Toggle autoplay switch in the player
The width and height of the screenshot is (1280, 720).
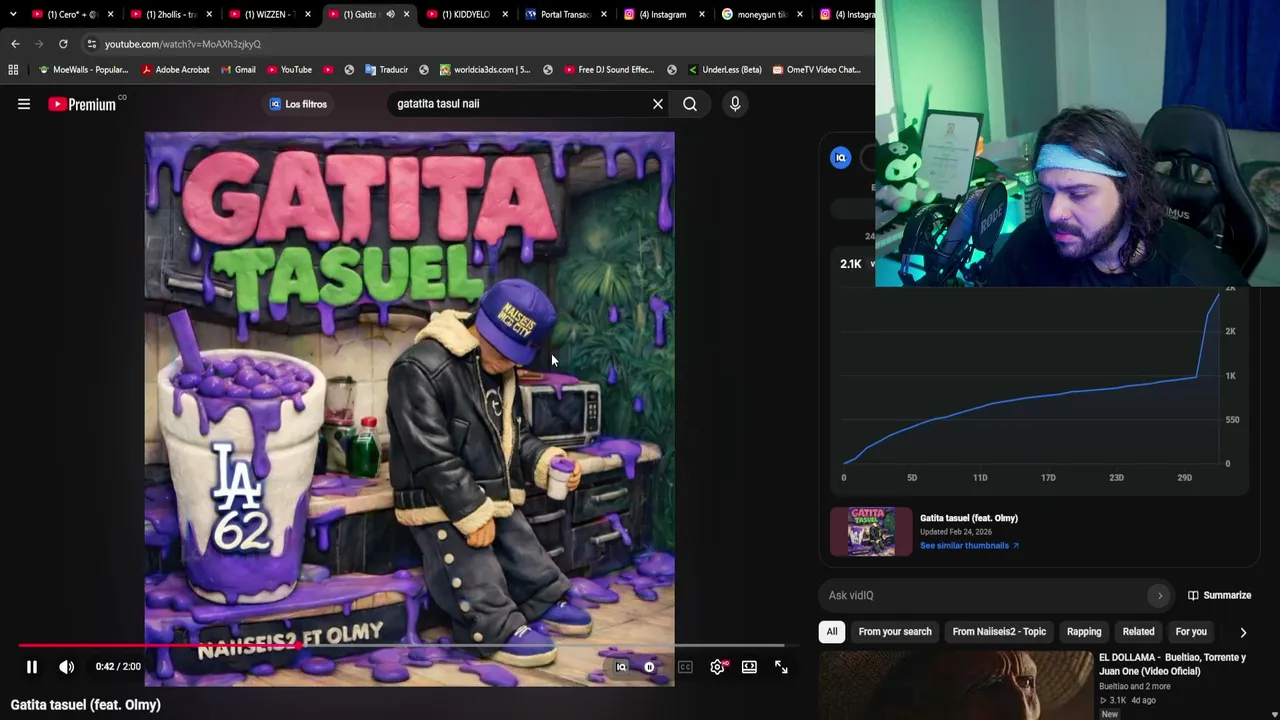click(649, 667)
